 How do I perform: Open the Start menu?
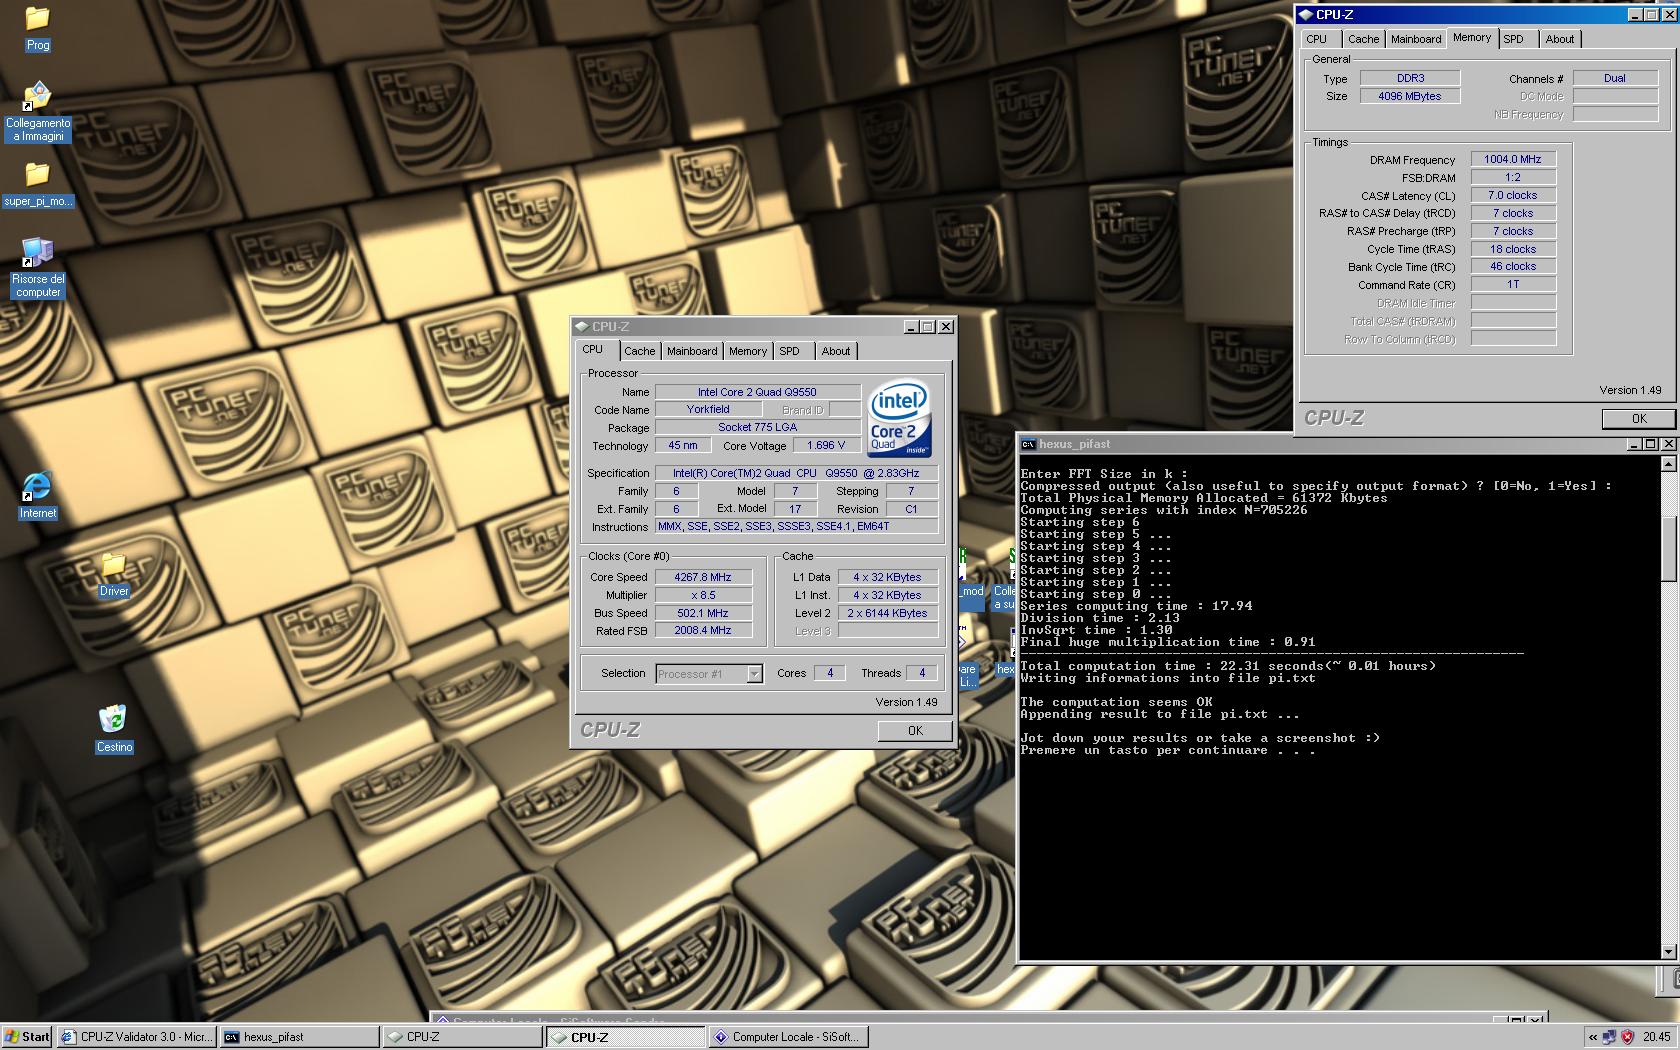27,1037
